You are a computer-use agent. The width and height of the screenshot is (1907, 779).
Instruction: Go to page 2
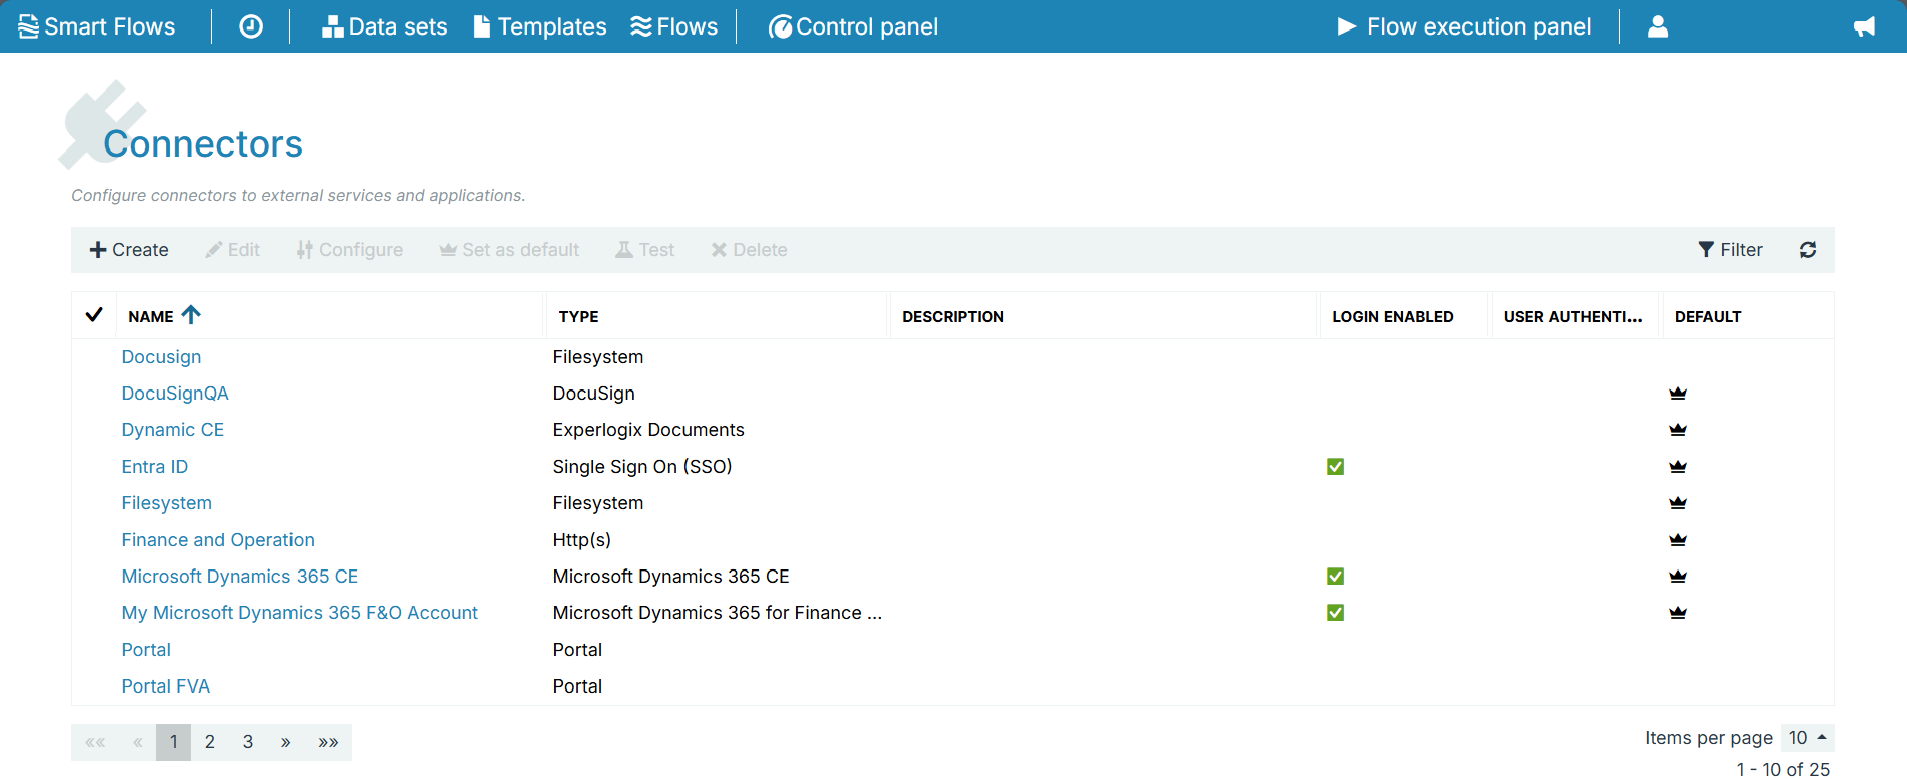pos(210,742)
